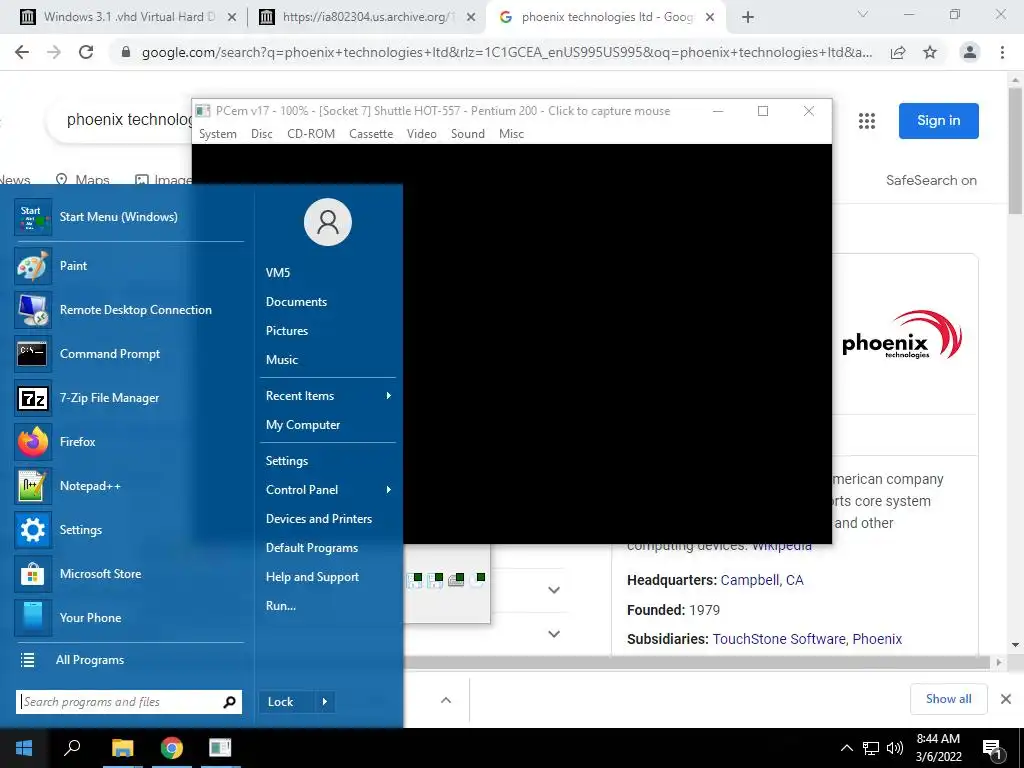Open the PCem System menu
This screenshot has height=768, width=1024.
(217, 134)
